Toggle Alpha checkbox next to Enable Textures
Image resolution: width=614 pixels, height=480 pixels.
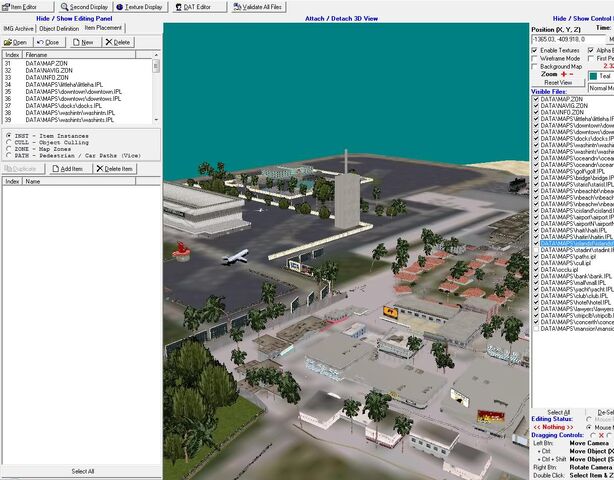pyautogui.click(x=591, y=50)
